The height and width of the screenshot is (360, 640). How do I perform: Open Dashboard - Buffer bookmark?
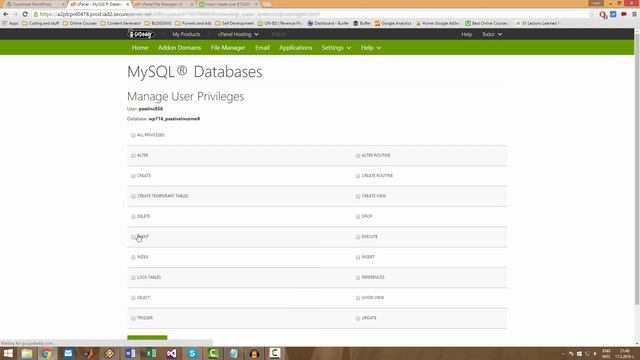(328, 23)
